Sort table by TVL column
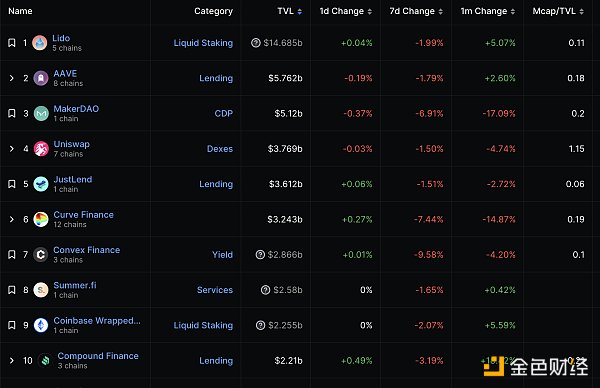 [290, 11]
